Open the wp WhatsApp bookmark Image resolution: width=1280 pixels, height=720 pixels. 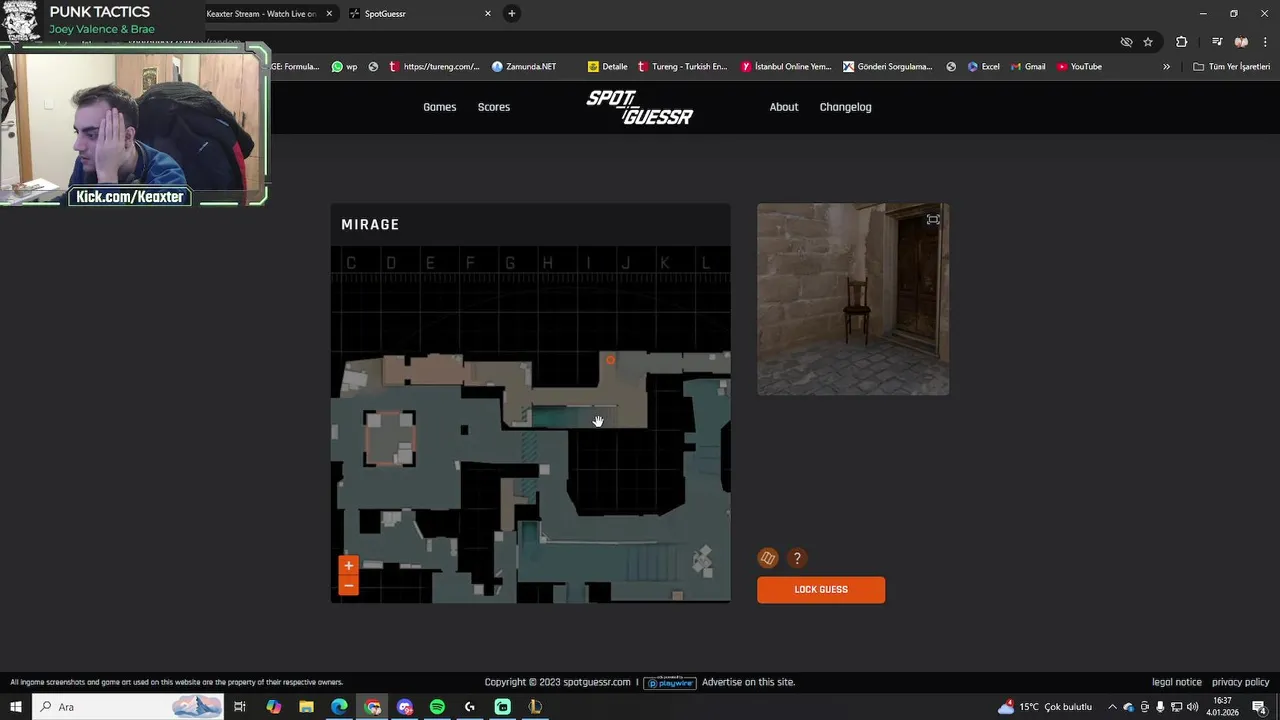click(x=345, y=67)
